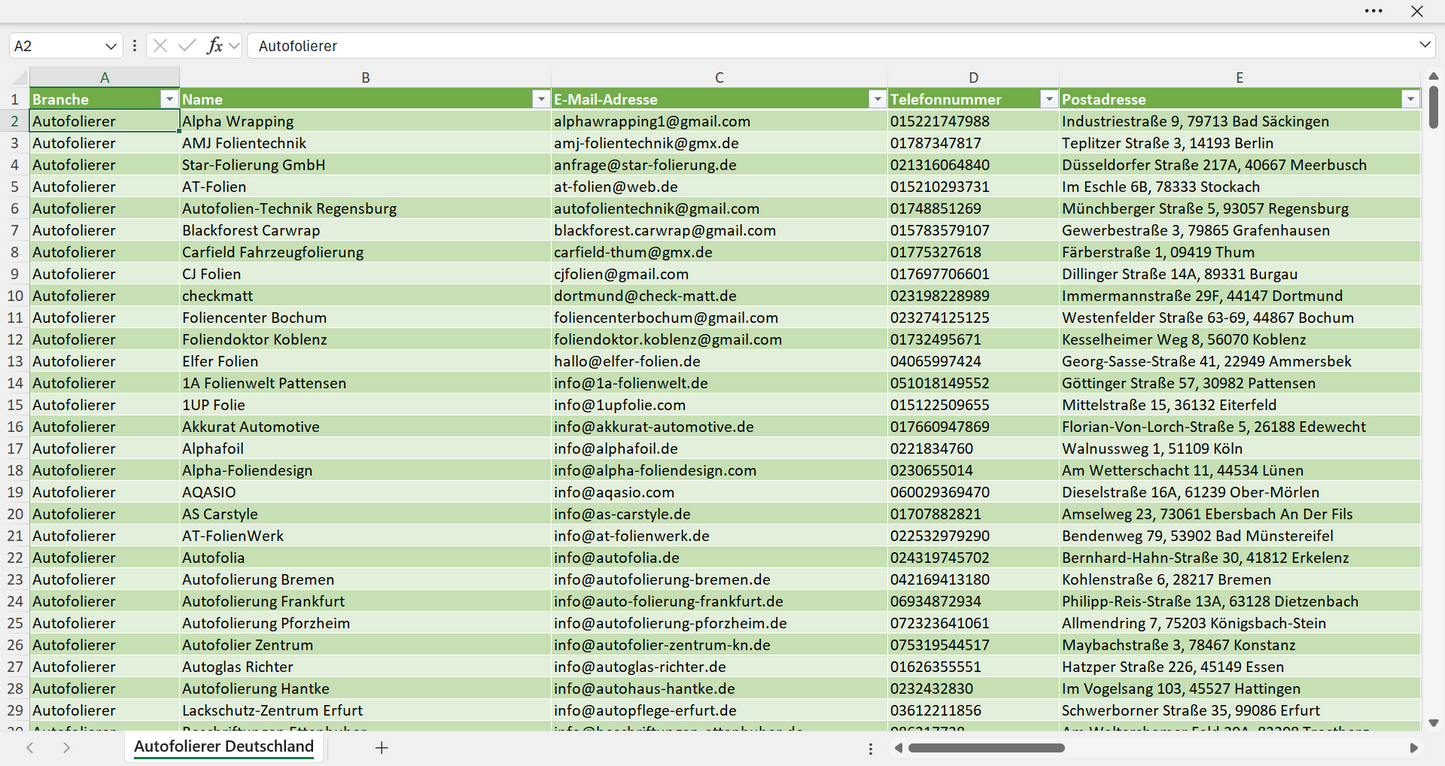Select the cell hallo@elfer-folien.de
Screen dimensions: 1445x766
(720, 361)
